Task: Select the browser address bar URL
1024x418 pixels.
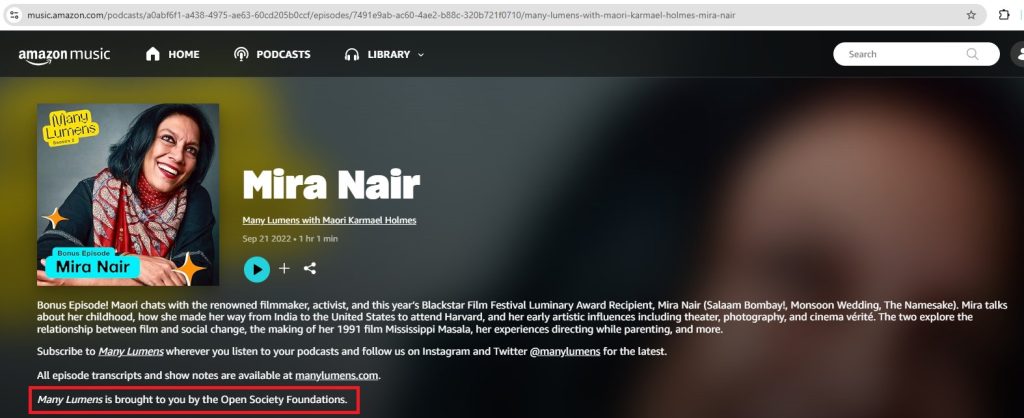Action: click(400, 15)
